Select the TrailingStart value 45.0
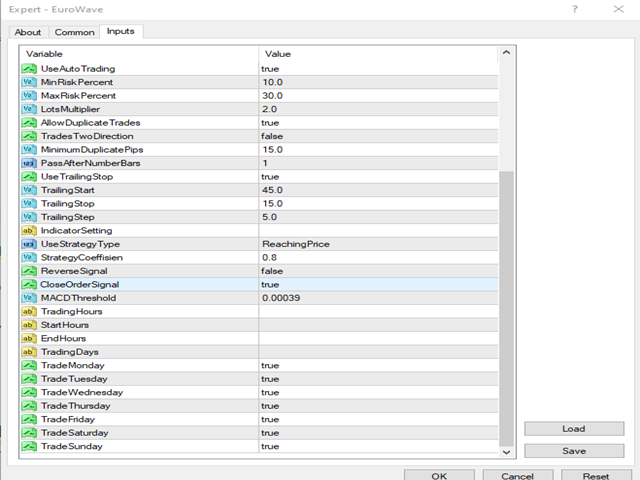Viewport: 640px width, 480px height. point(273,190)
